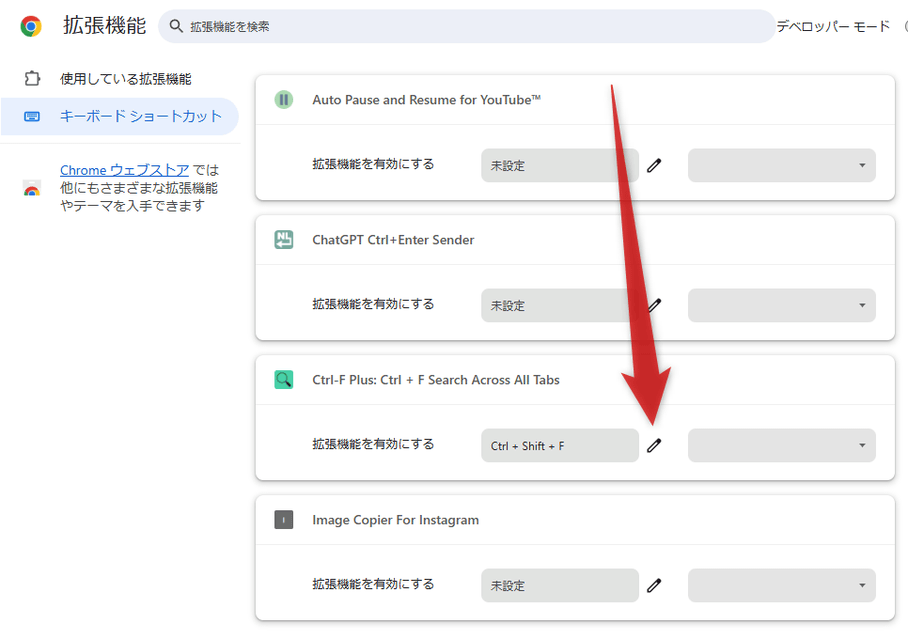This screenshot has width=908, height=639.
Task: Click the デベロッパー モード label
Action: point(833,27)
